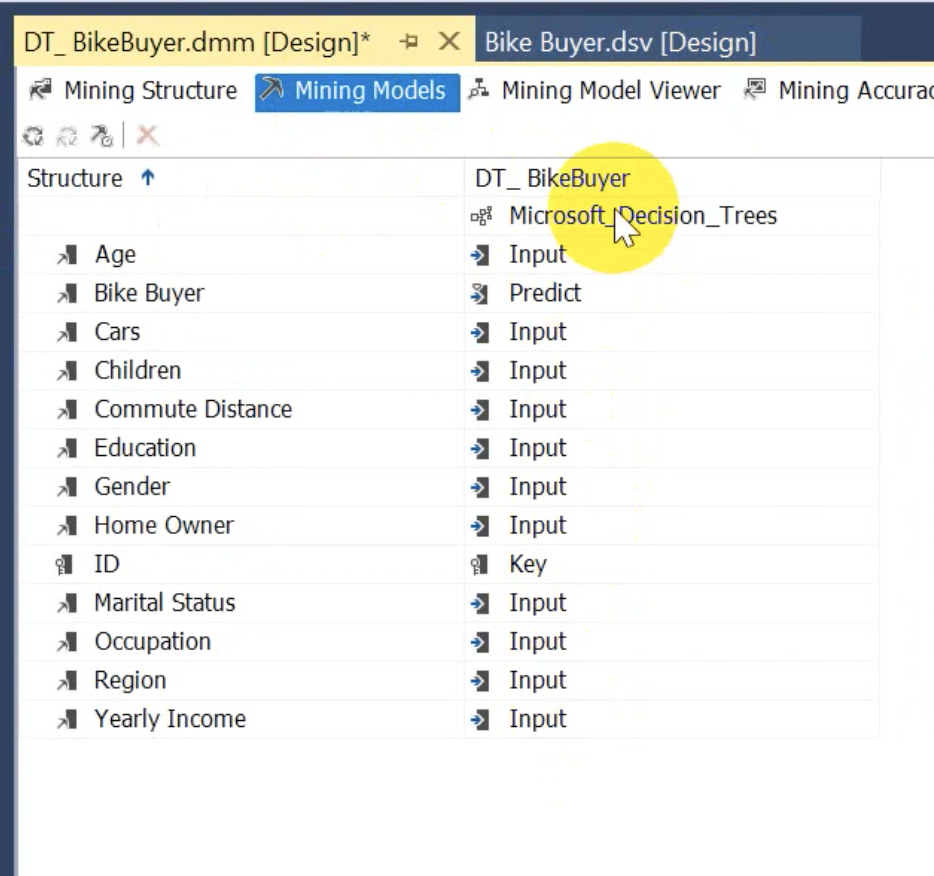The image size is (934, 876).
Task: Click the Key usage icon in ID row
Action: click(480, 565)
